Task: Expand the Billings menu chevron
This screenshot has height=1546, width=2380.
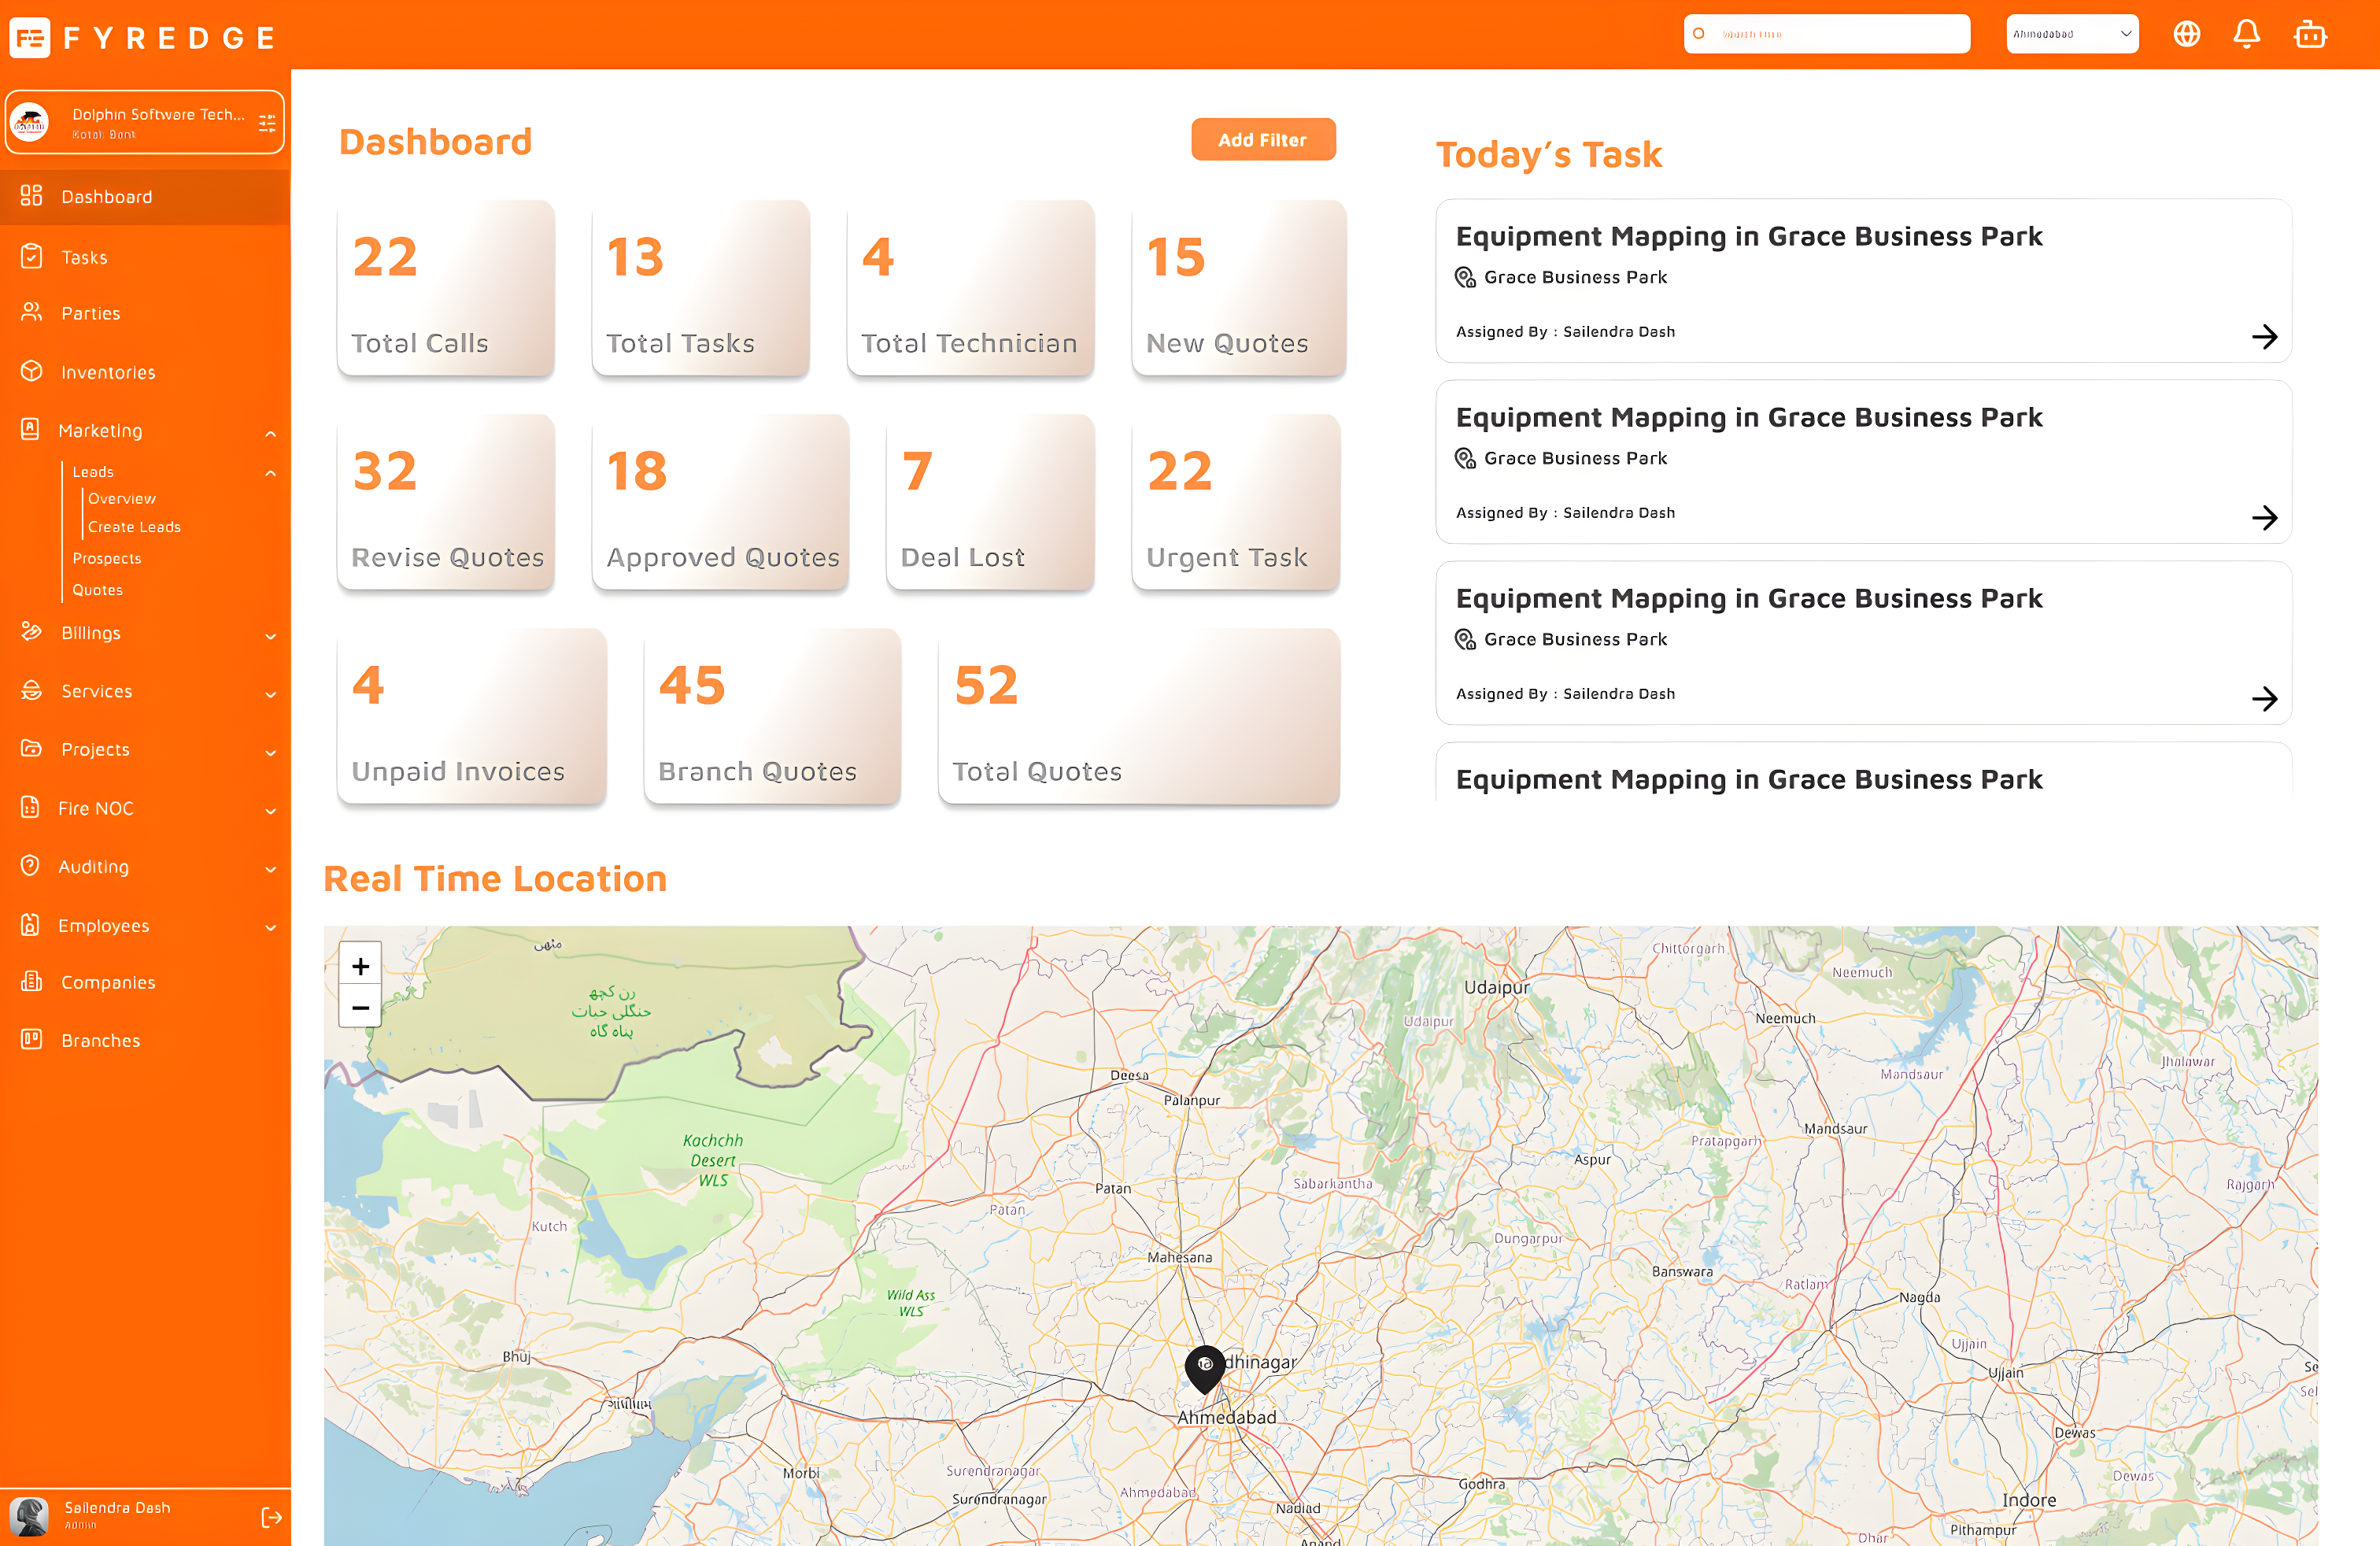Action: (271, 636)
